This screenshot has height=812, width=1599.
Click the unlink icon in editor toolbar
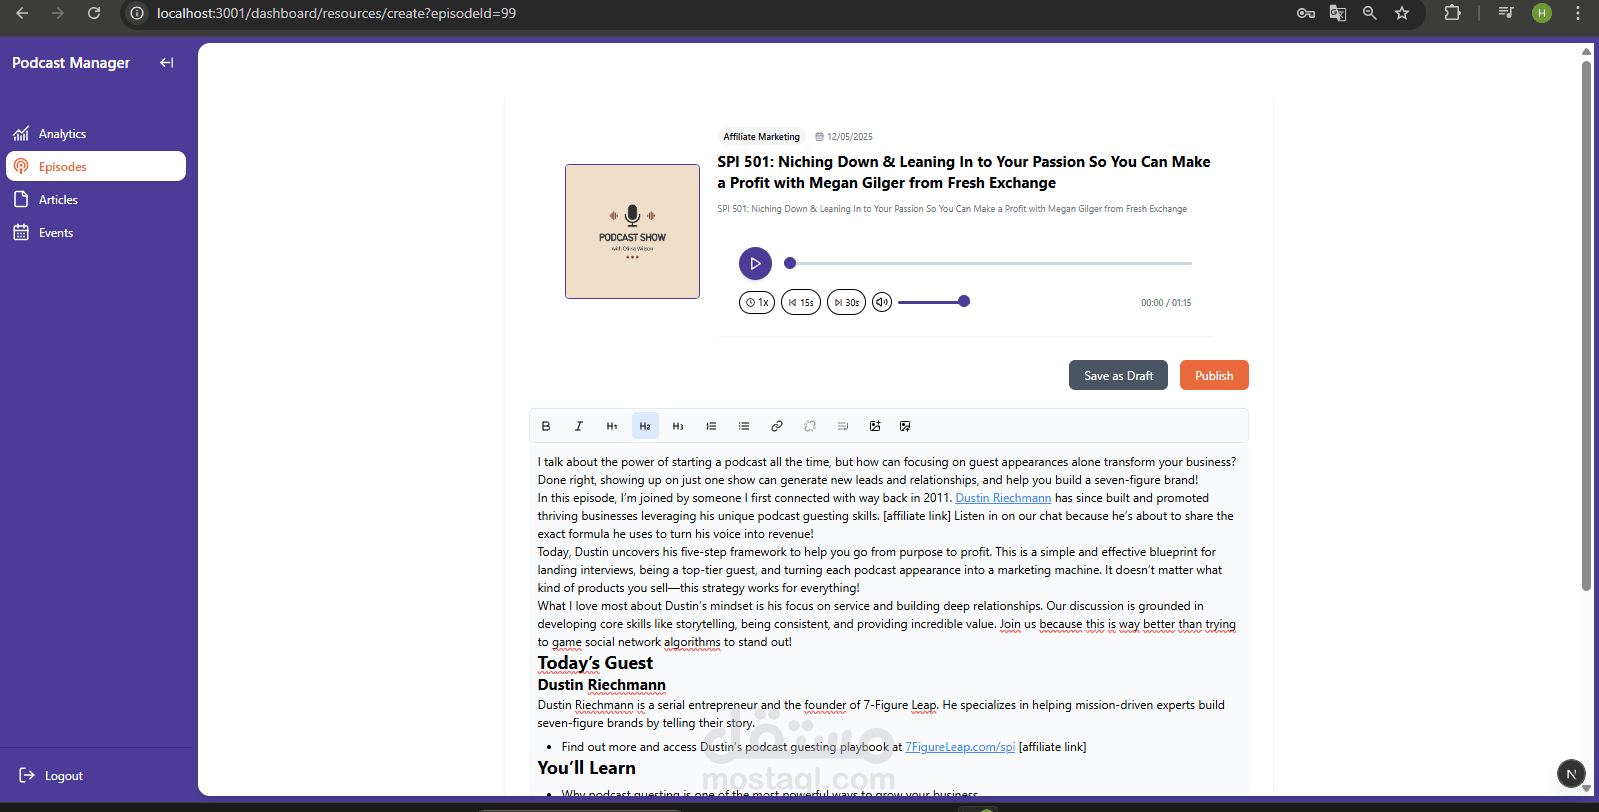coord(810,426)
